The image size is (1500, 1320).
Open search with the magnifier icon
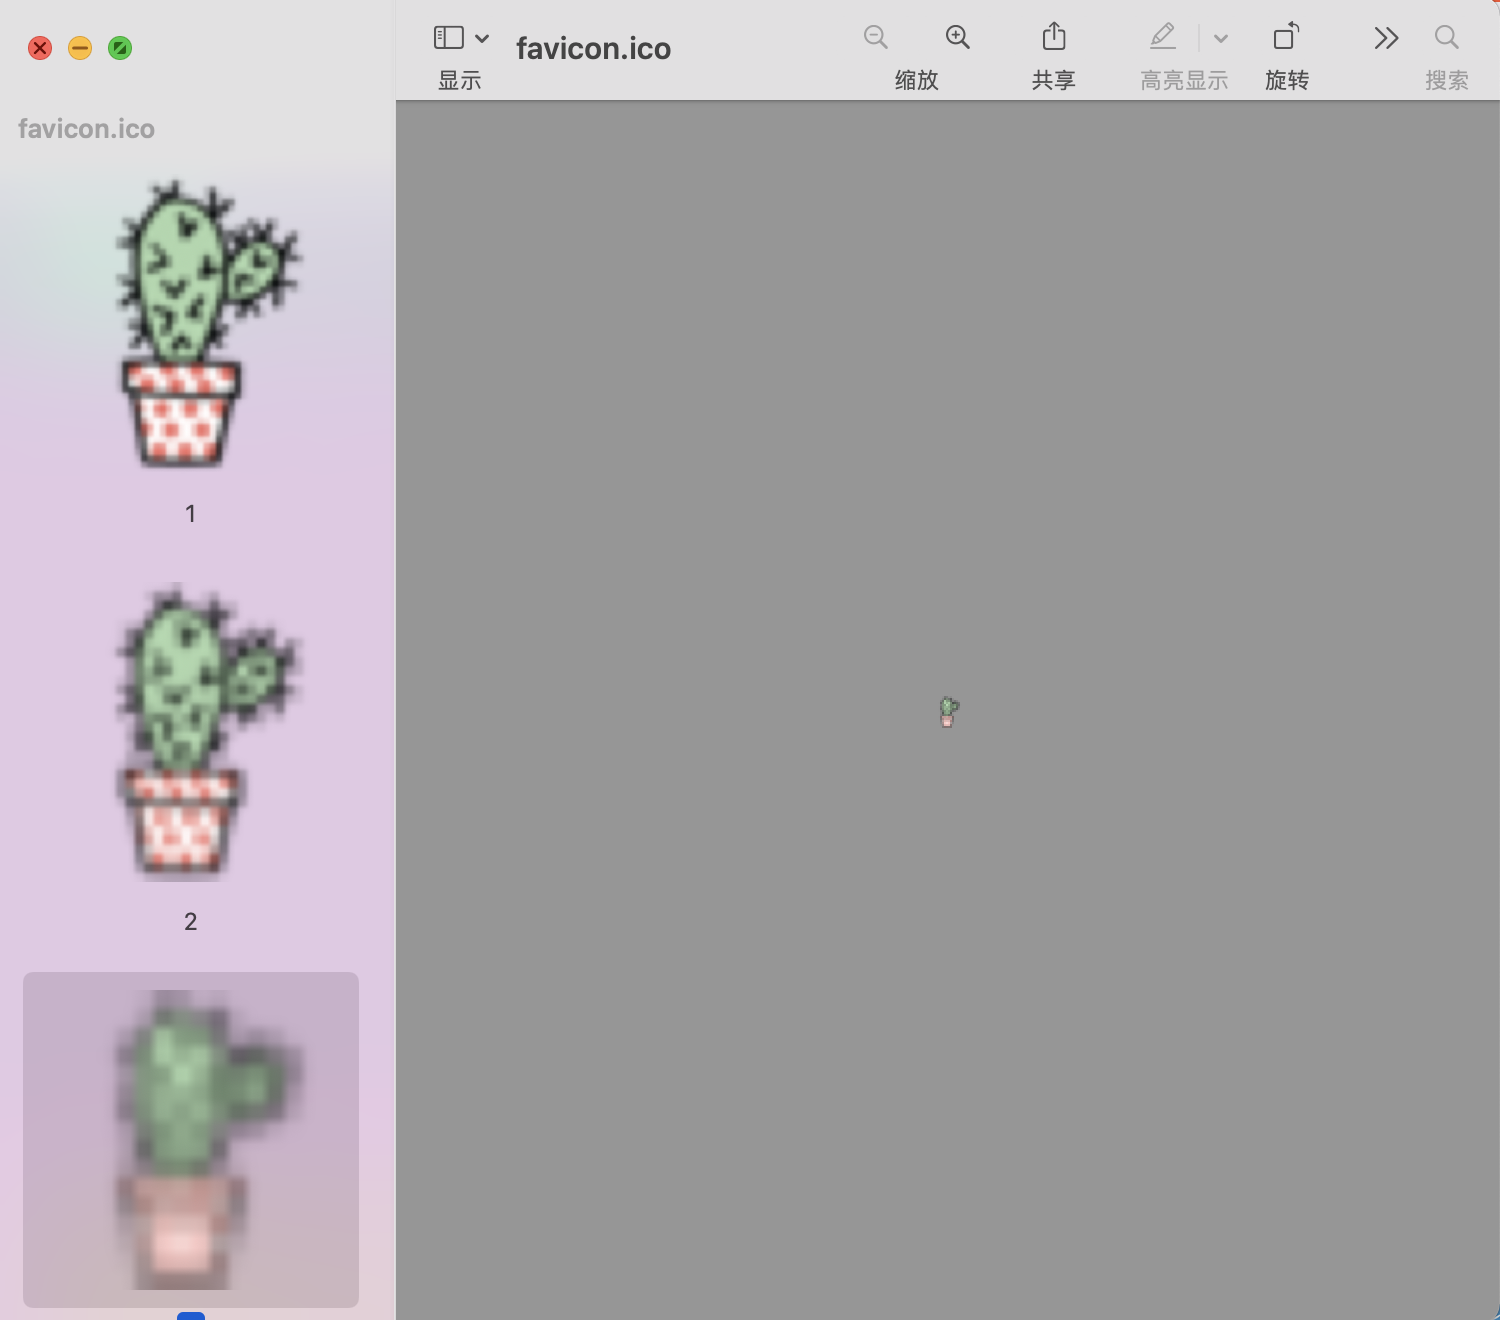tap(1446, 38)
